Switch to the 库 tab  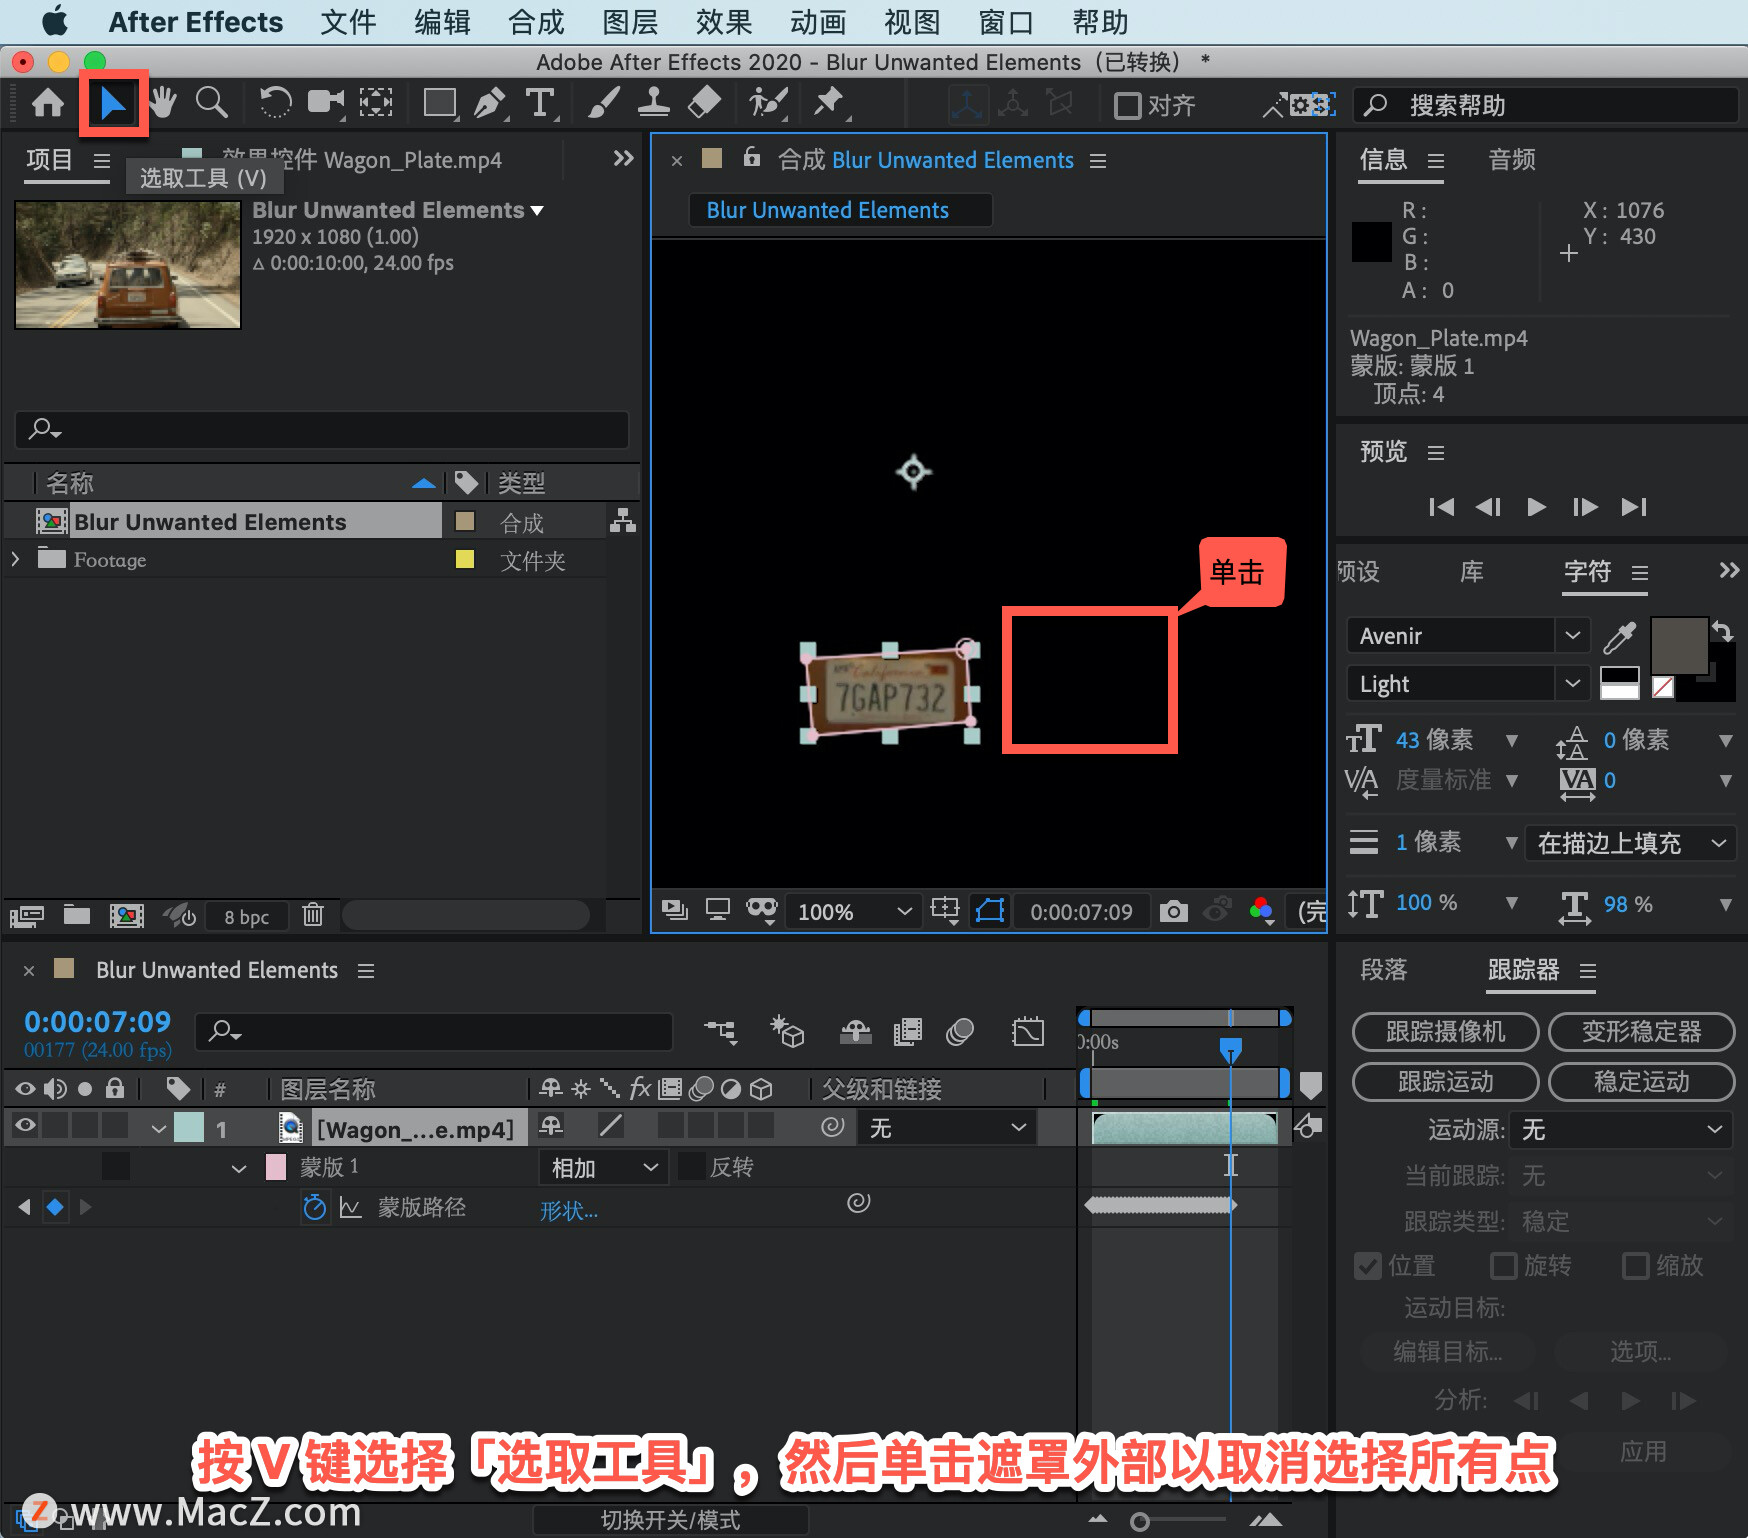(x=1471, y=572)
